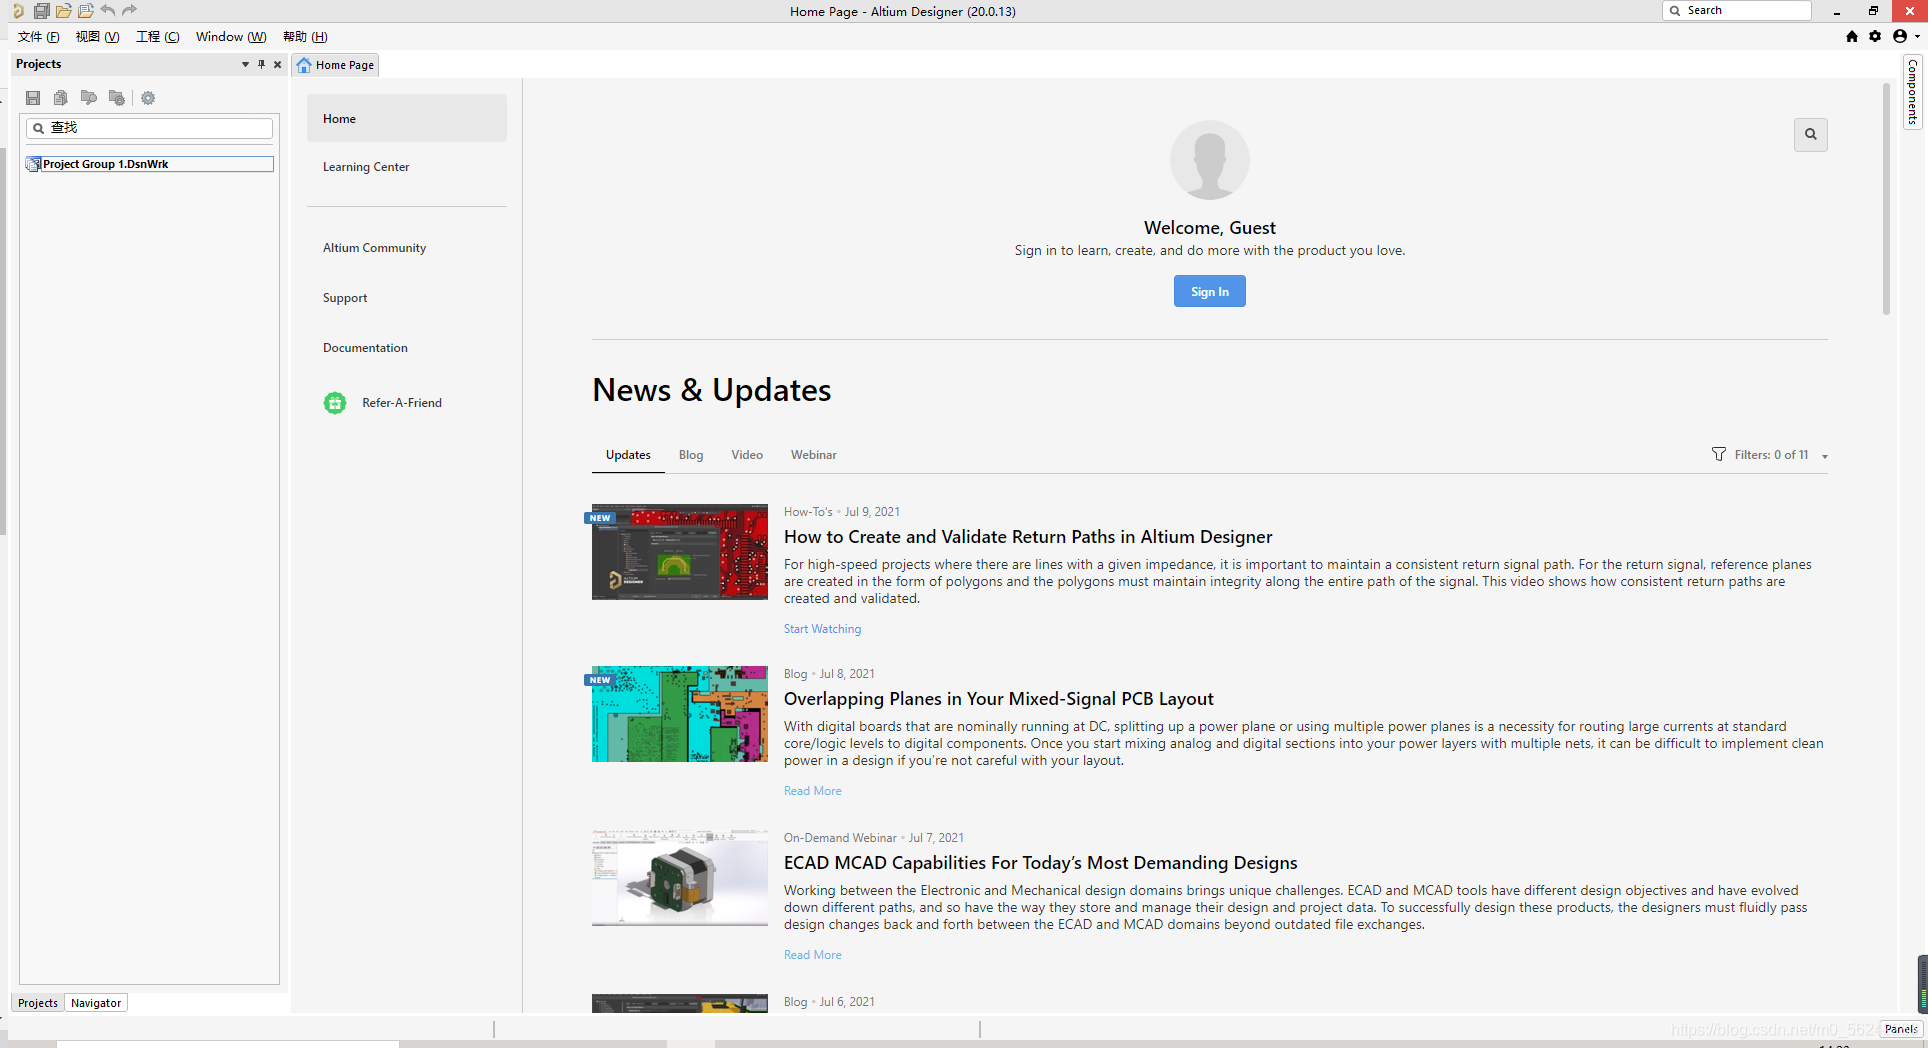The image size is (1928, 1048).
Task: Select Home in the side navigation
Action: click(407, 119)
